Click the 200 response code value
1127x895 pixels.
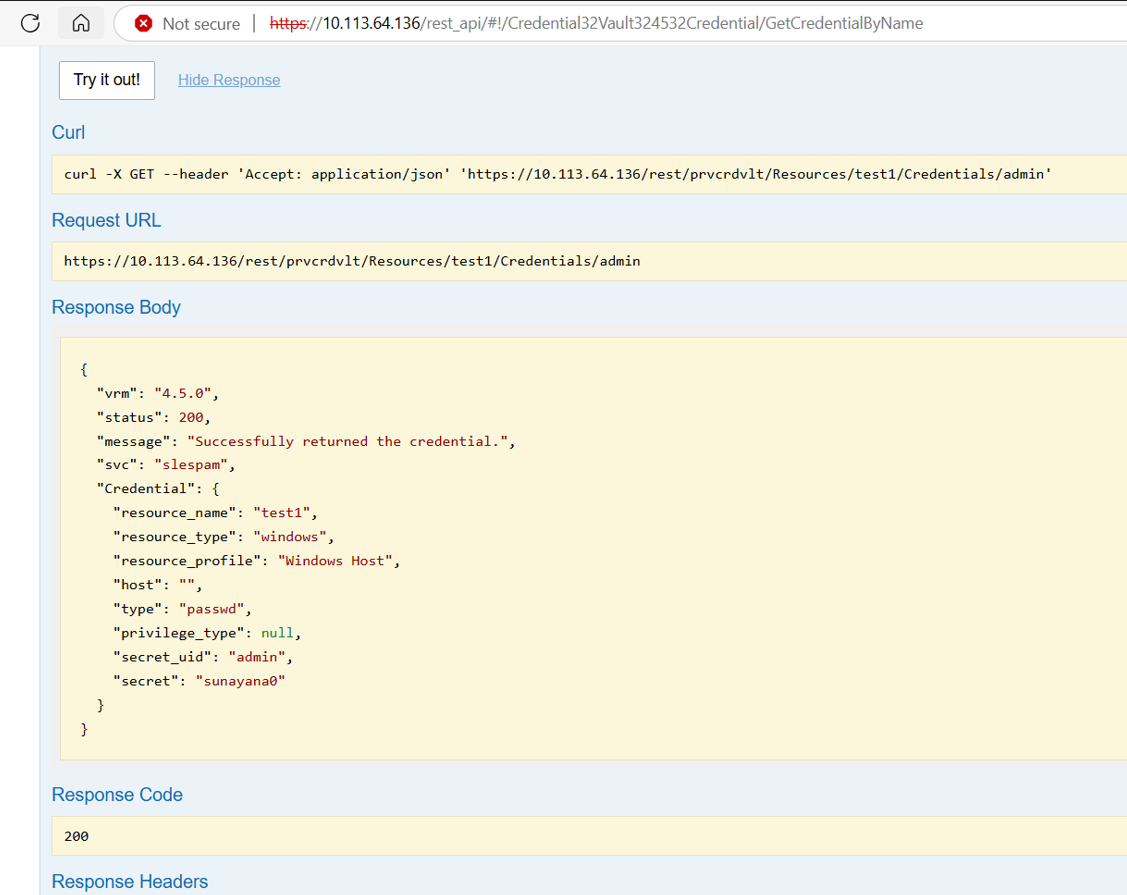tap(76, 836)
